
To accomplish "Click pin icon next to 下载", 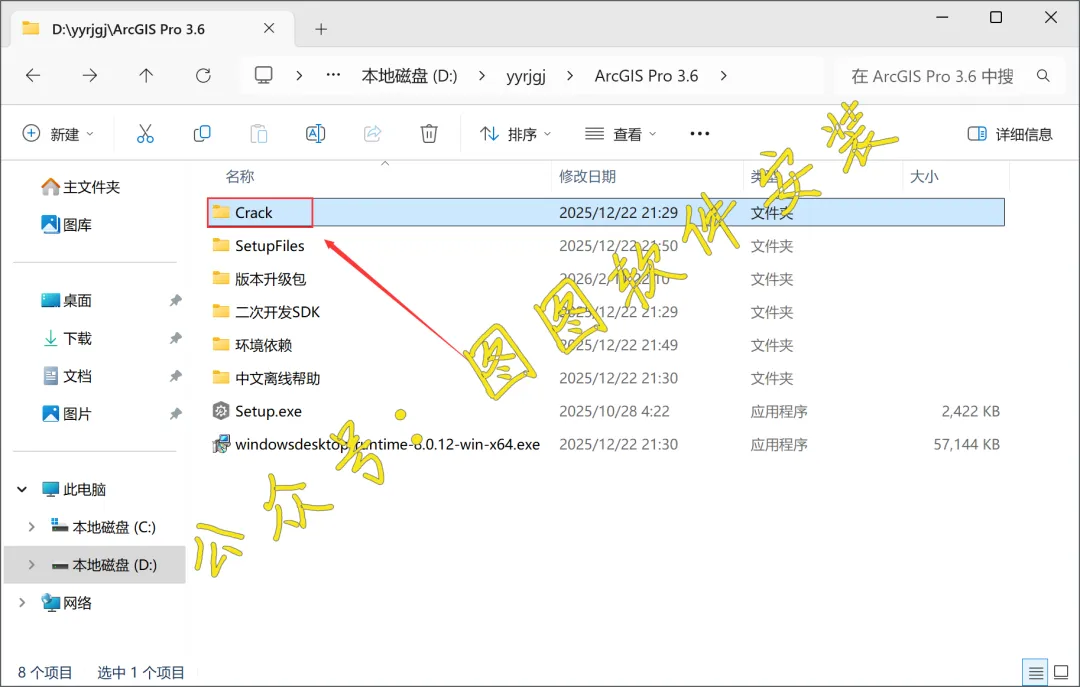I will coord(176,338).
